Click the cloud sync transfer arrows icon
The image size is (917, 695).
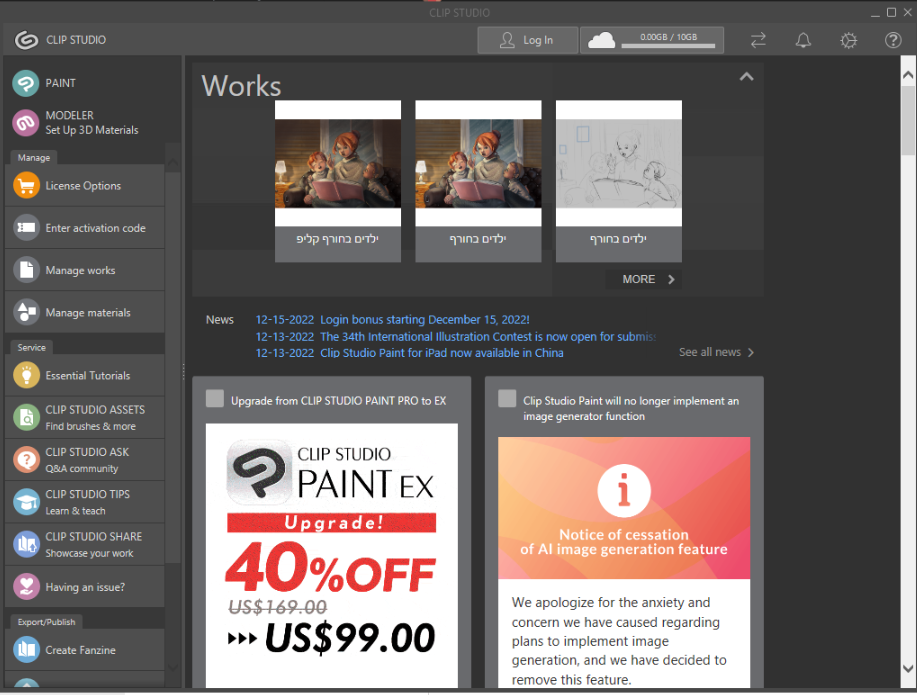[x=758, y=40]
